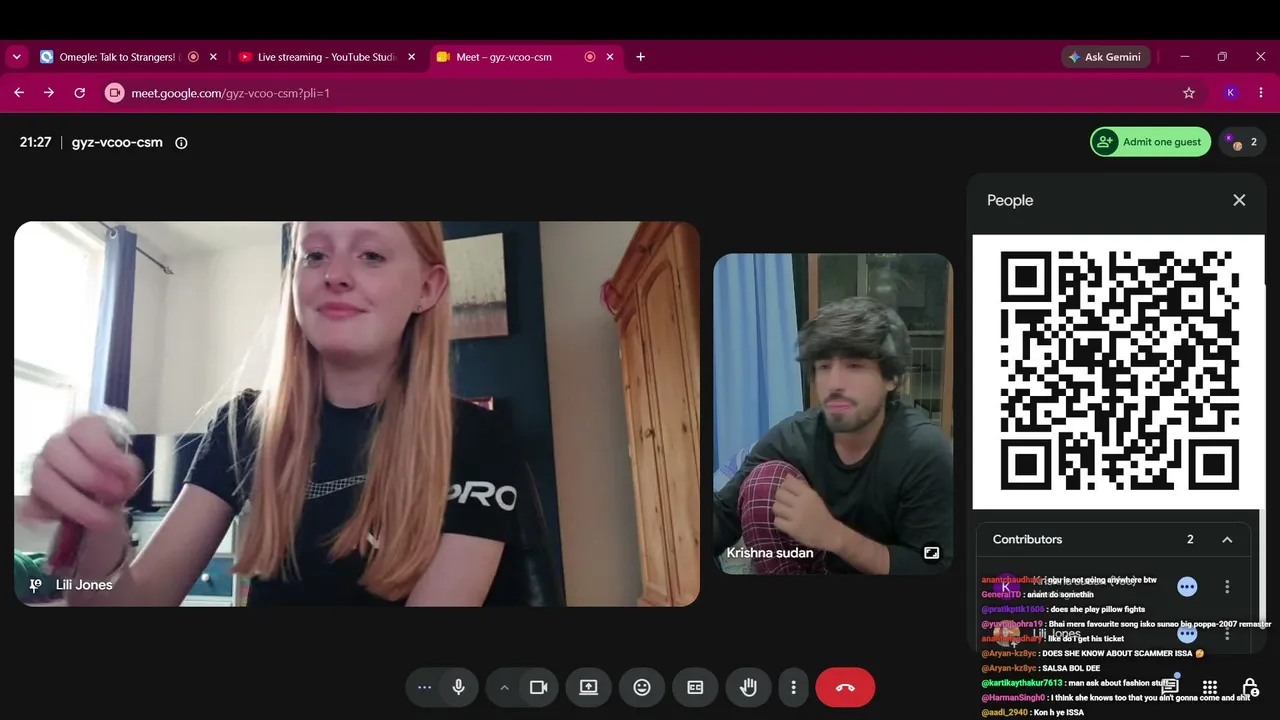1280x720 pixels.
Task: Toggle closed captions
Action: tap(695, 687)
